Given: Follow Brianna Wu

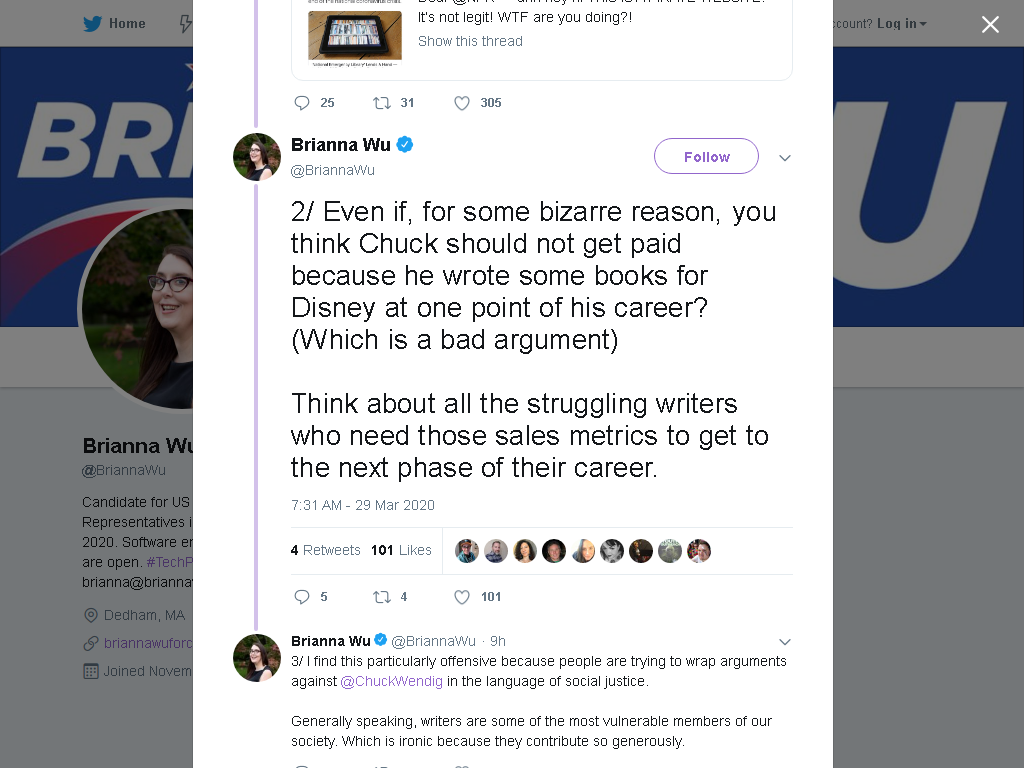Looking at the screenshot, I should coord(706,156).
